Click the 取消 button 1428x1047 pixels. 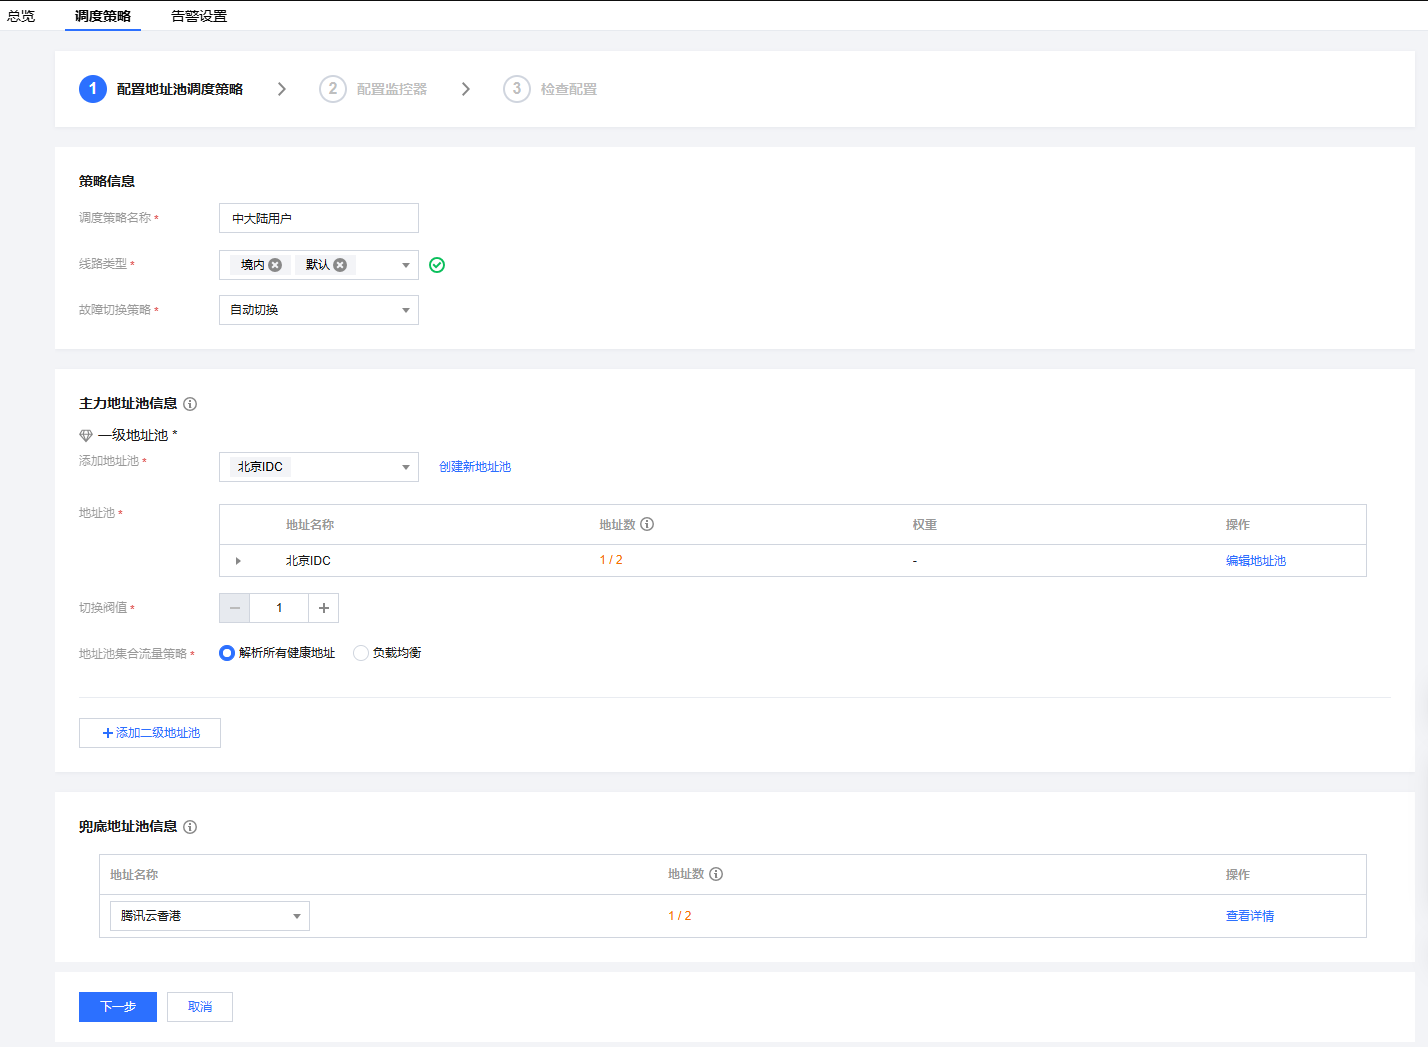200,1007
